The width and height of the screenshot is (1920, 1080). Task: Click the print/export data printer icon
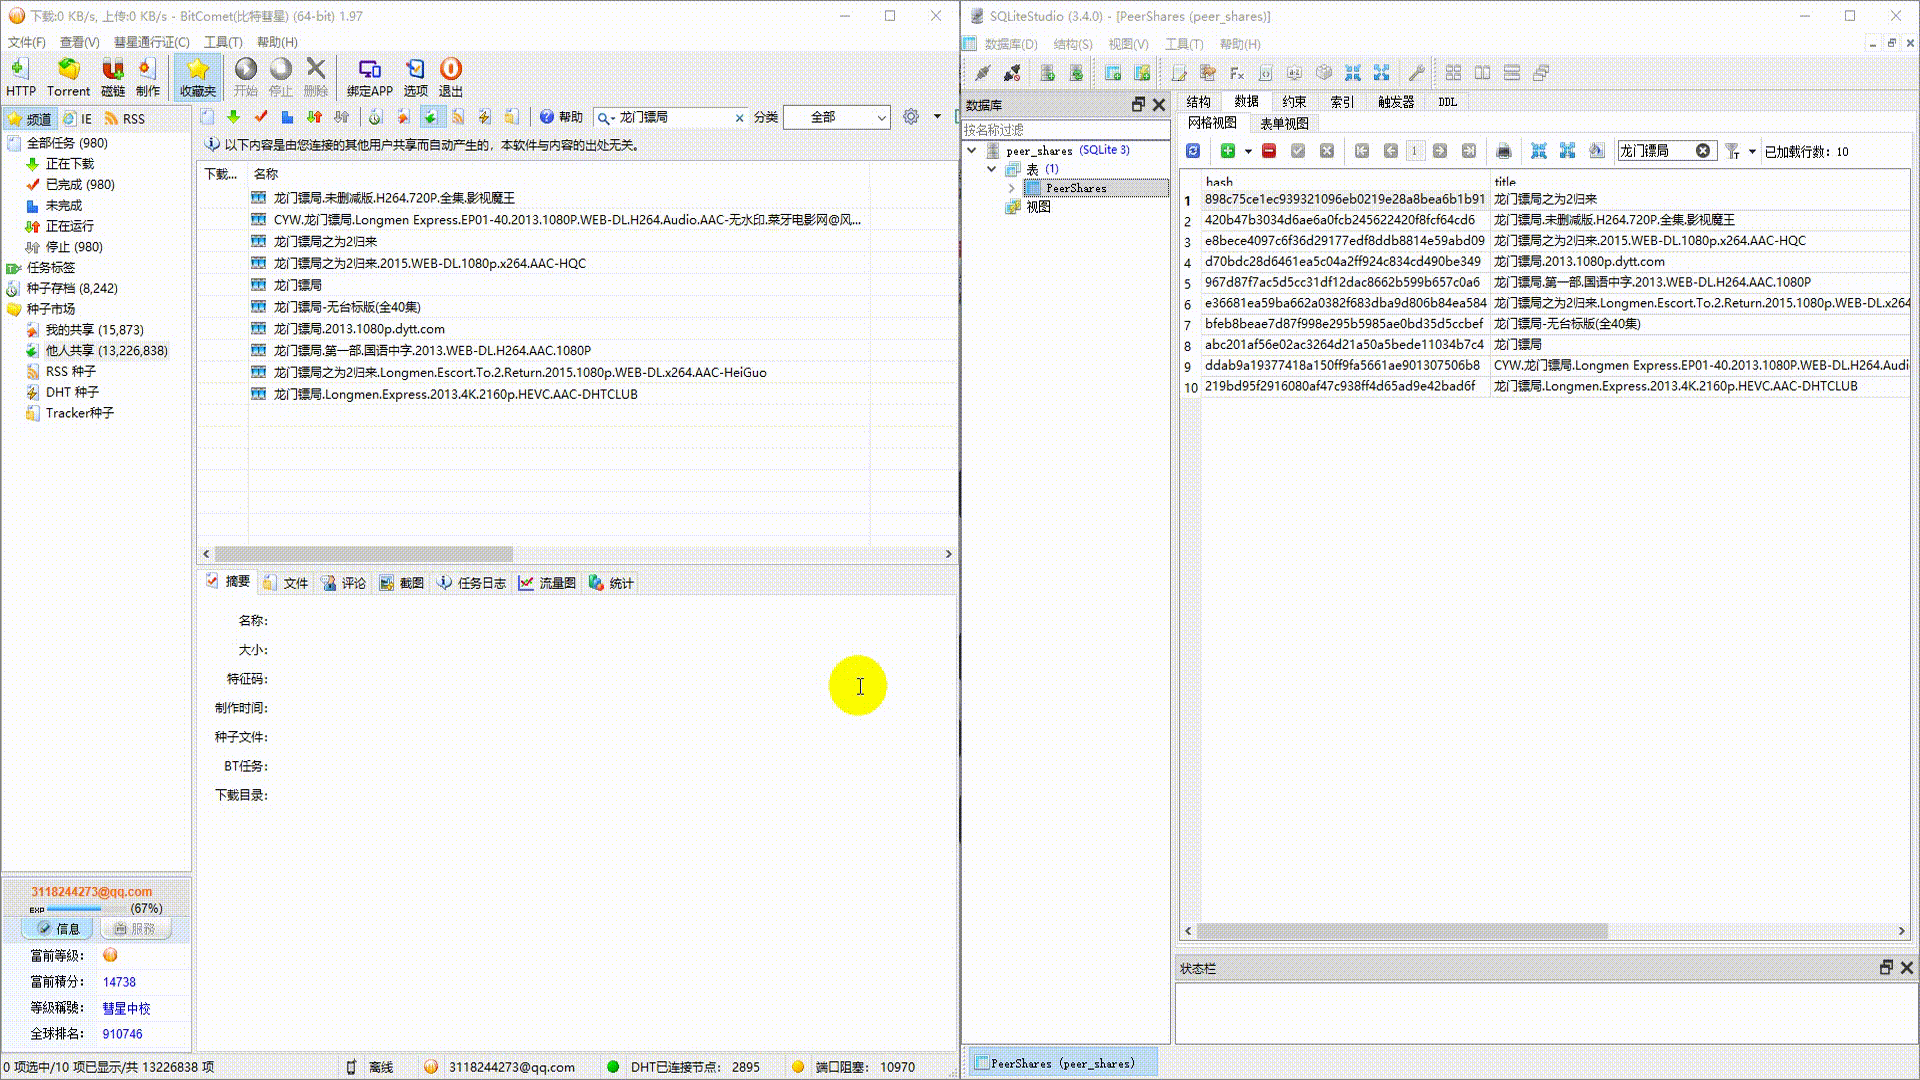click(1503, 151)
